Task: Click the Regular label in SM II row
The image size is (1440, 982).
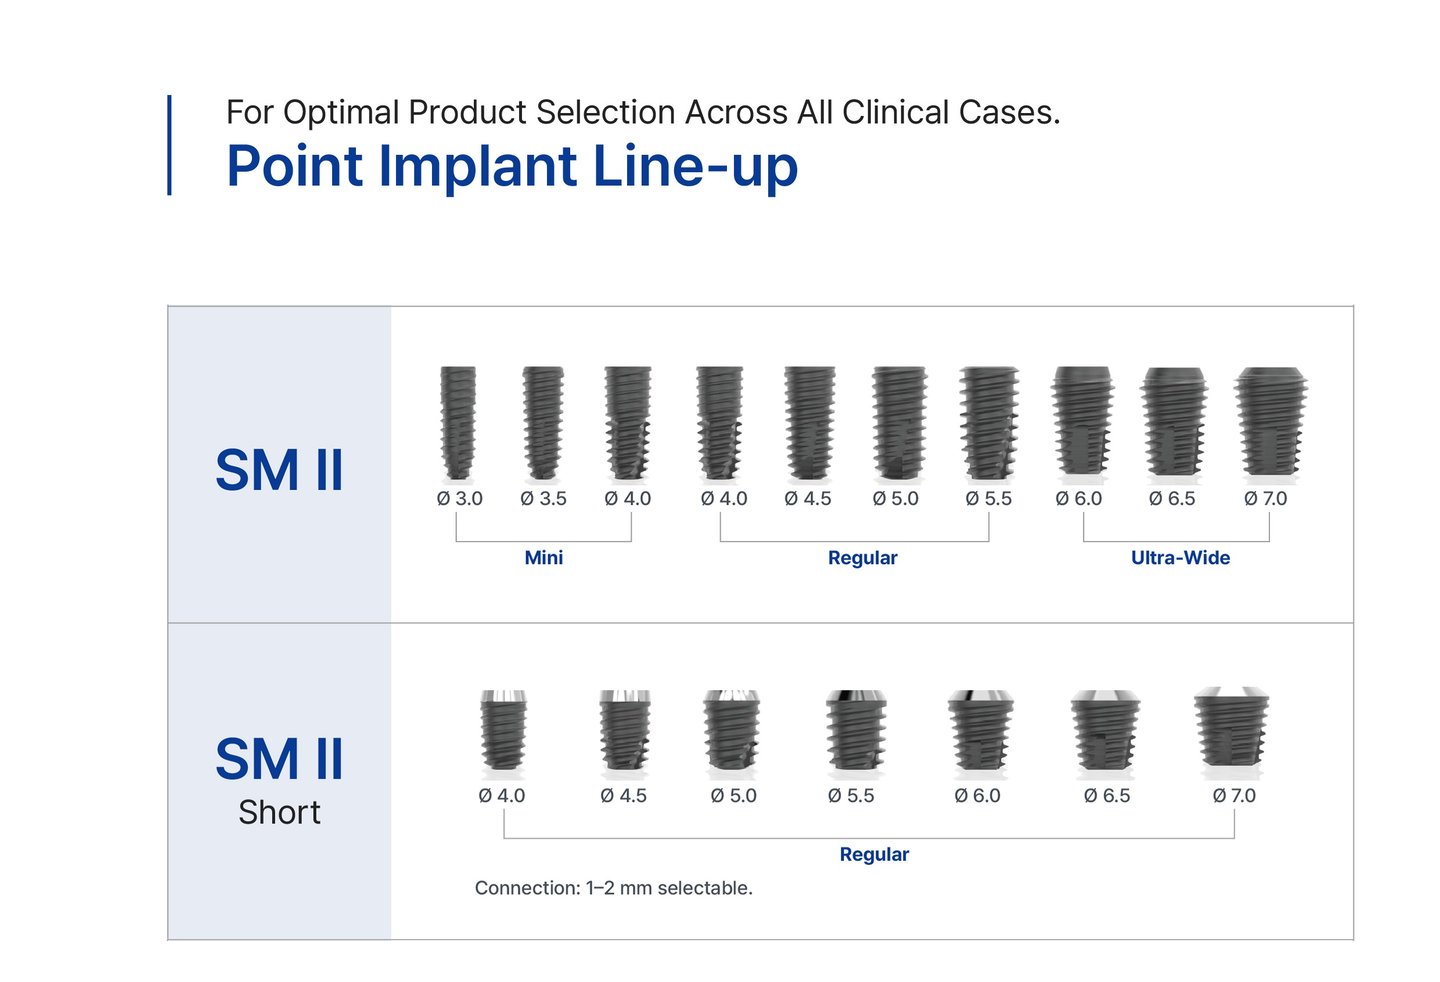Action: click(862, 558)
